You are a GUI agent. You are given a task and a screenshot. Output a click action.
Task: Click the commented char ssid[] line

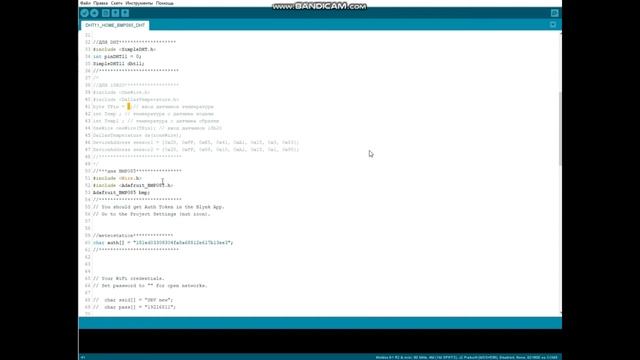click(x=133, y=300)
